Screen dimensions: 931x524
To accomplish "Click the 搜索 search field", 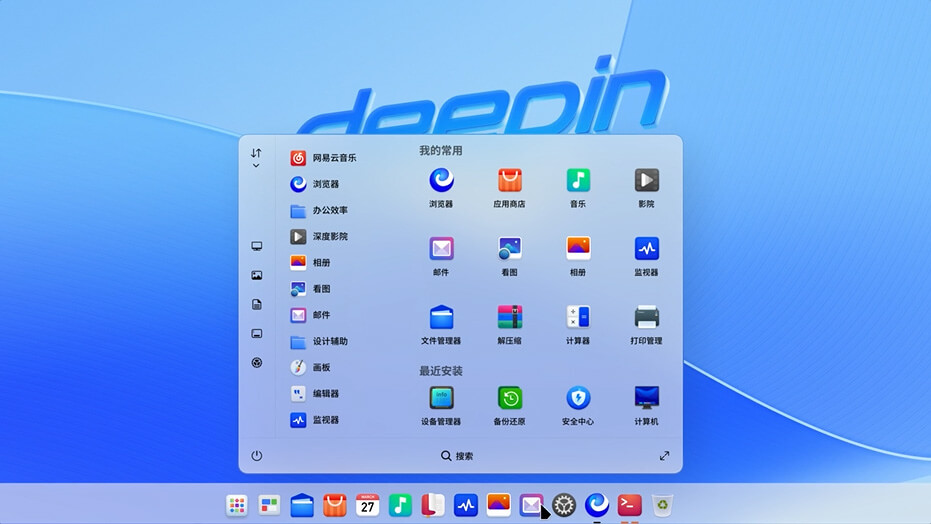I will point(457,456).
